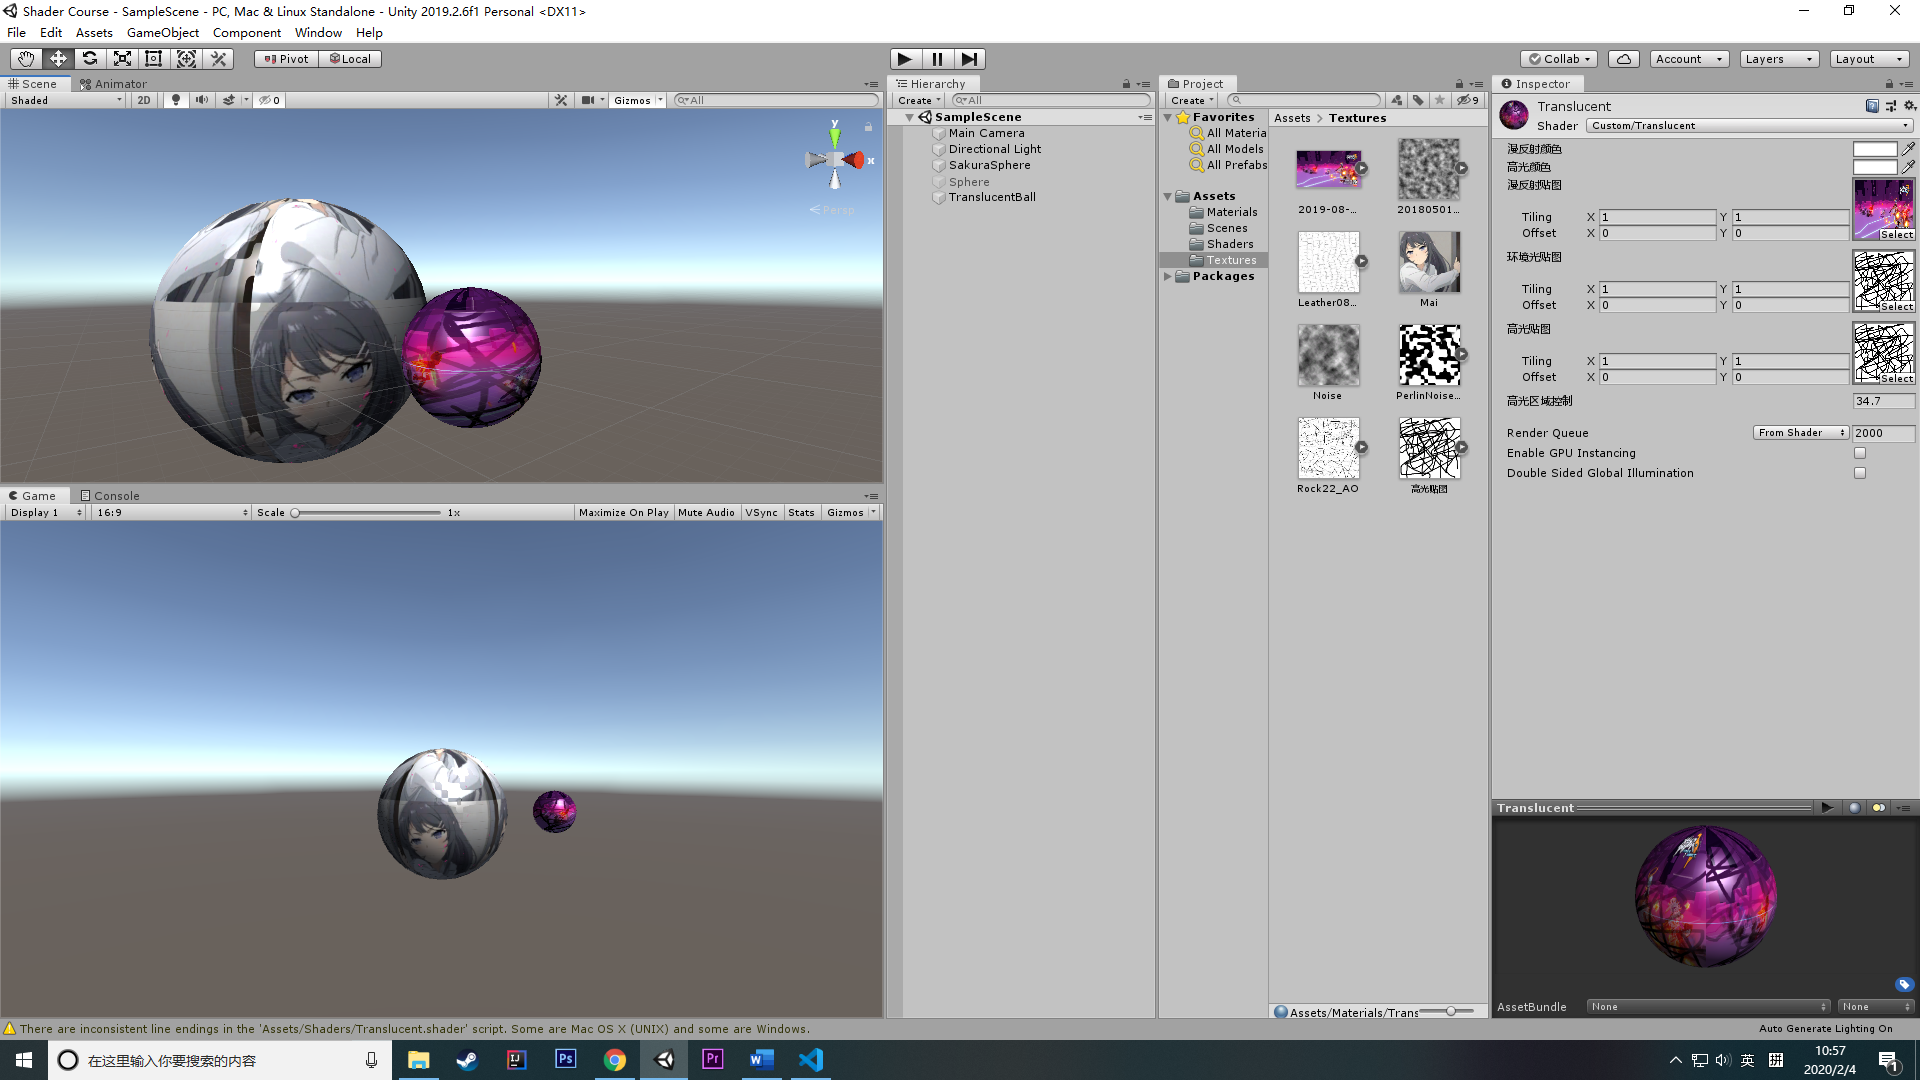Image resolution: width=1920 pixels, height=1080 pixels.
Task: Select the Scale tool
Action: [122, 59]
